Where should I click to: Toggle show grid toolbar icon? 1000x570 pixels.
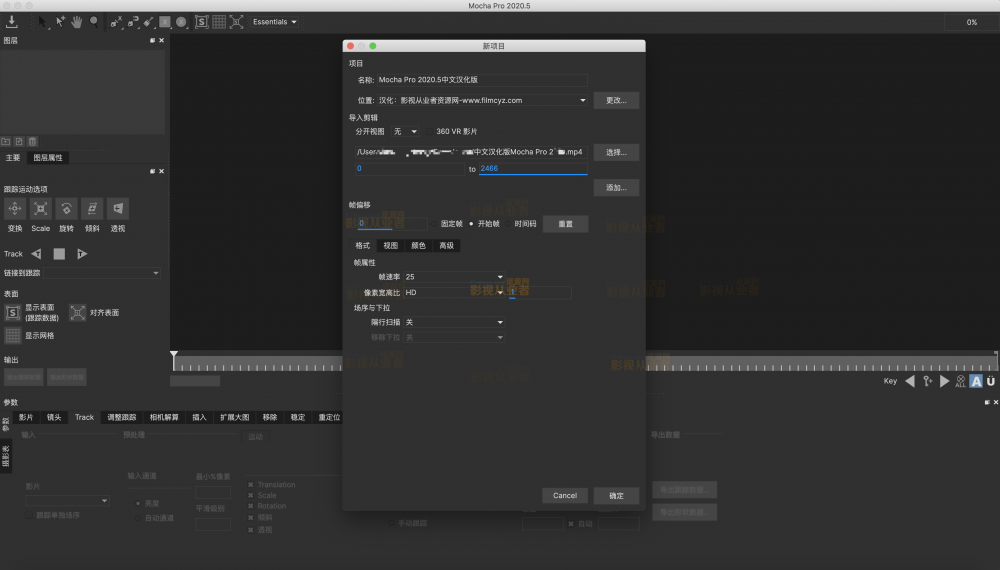coord(219,22)
